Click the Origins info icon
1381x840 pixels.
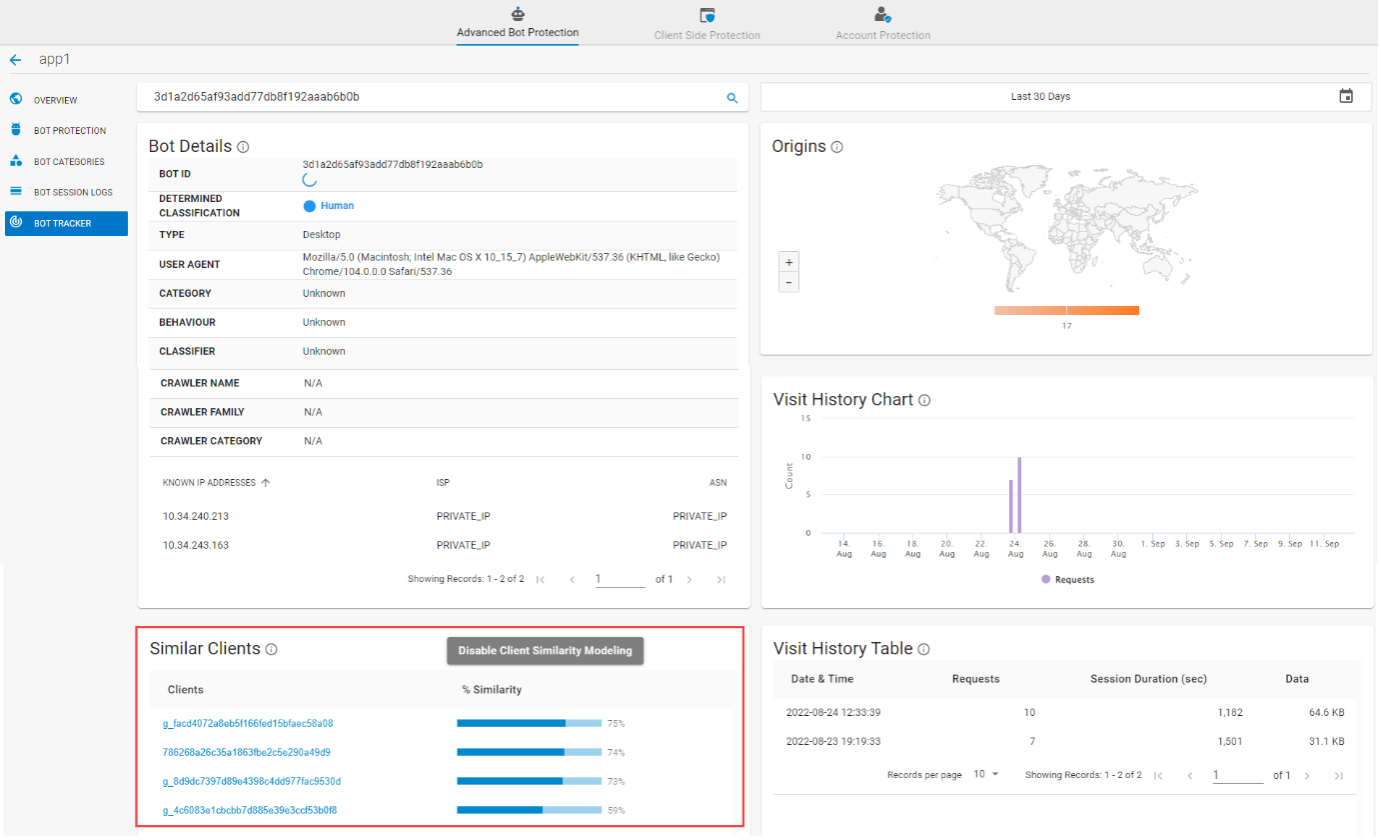(x=837, y=147)
